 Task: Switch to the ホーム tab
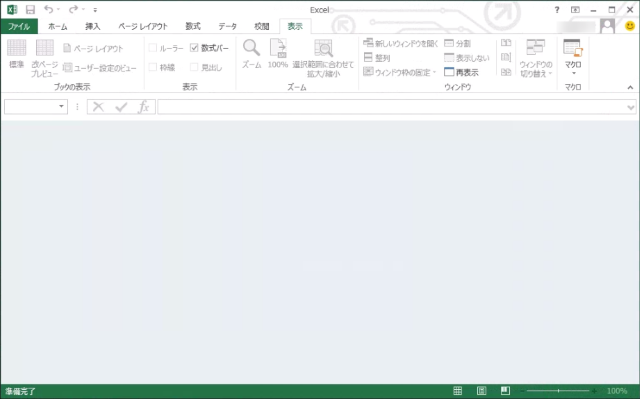click(58, 27)
